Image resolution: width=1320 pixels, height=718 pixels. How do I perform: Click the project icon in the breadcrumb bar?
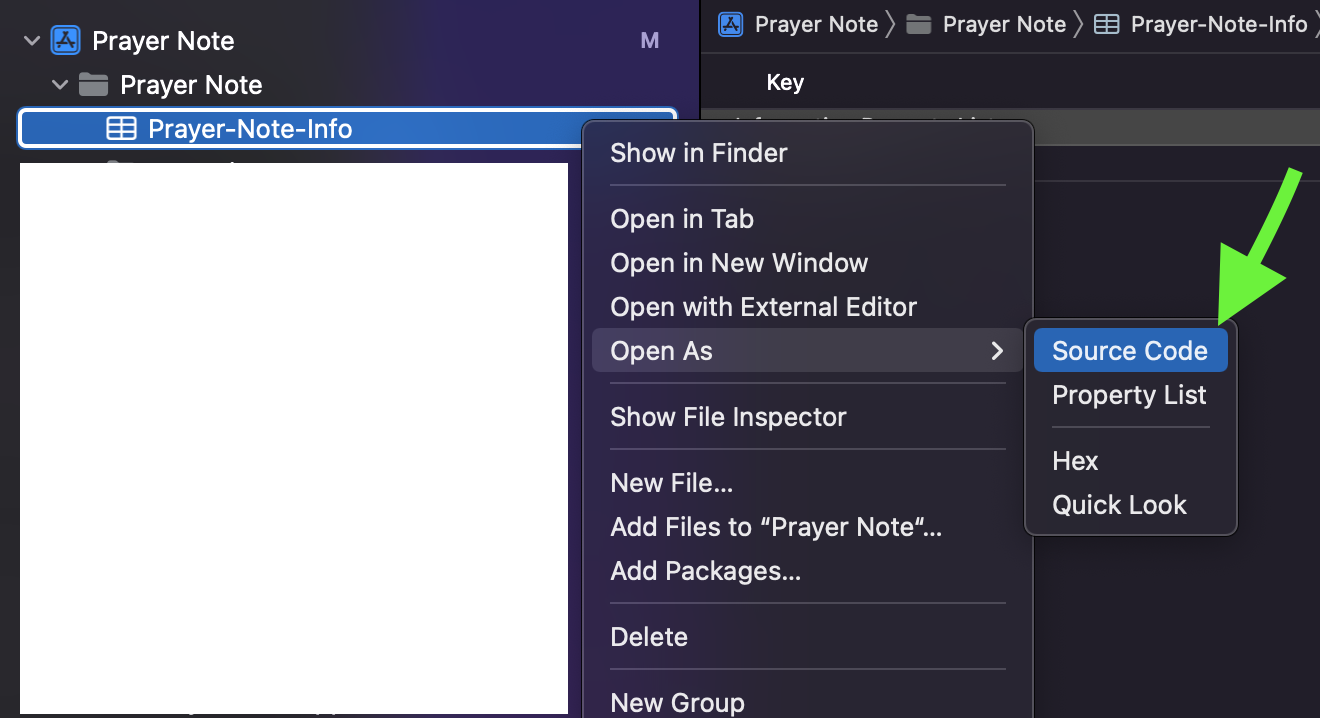pyautogui.click(x=731, y=24)
